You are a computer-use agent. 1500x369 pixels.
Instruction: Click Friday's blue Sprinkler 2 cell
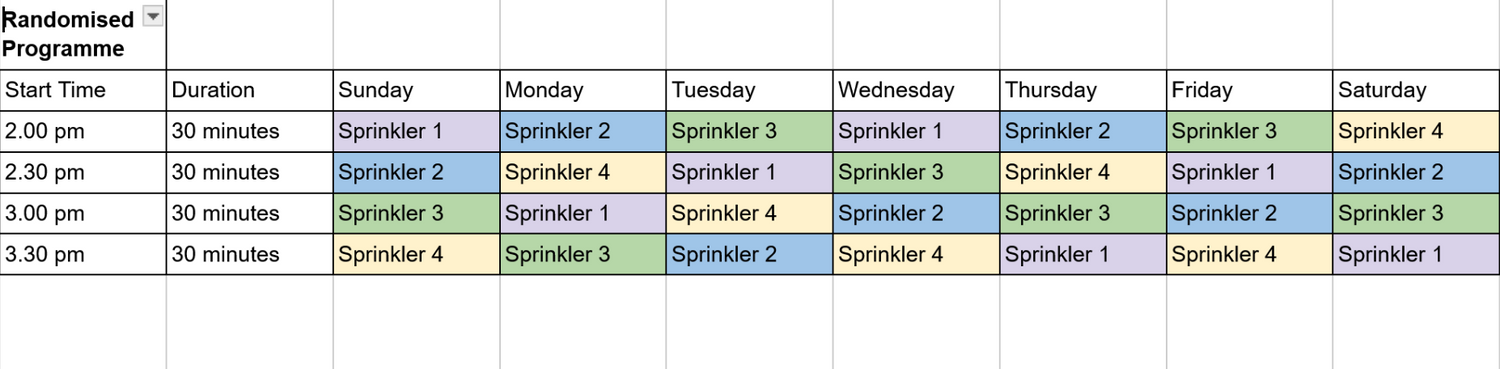pyautogui.click(x=1249, y=213)
